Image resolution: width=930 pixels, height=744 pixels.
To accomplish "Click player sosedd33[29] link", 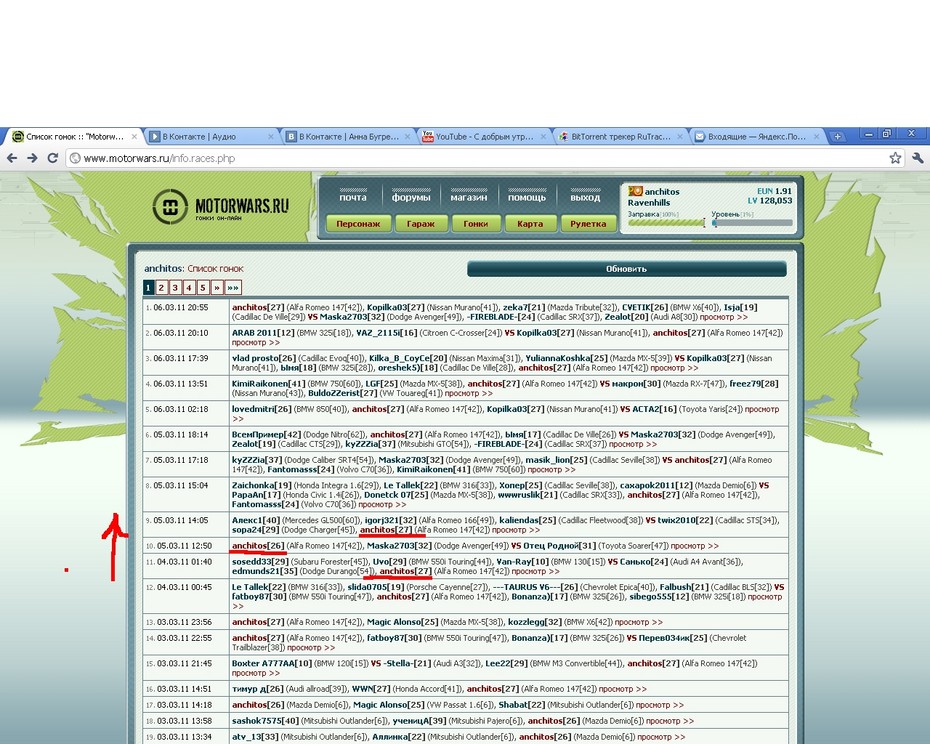I will (260, 562).
